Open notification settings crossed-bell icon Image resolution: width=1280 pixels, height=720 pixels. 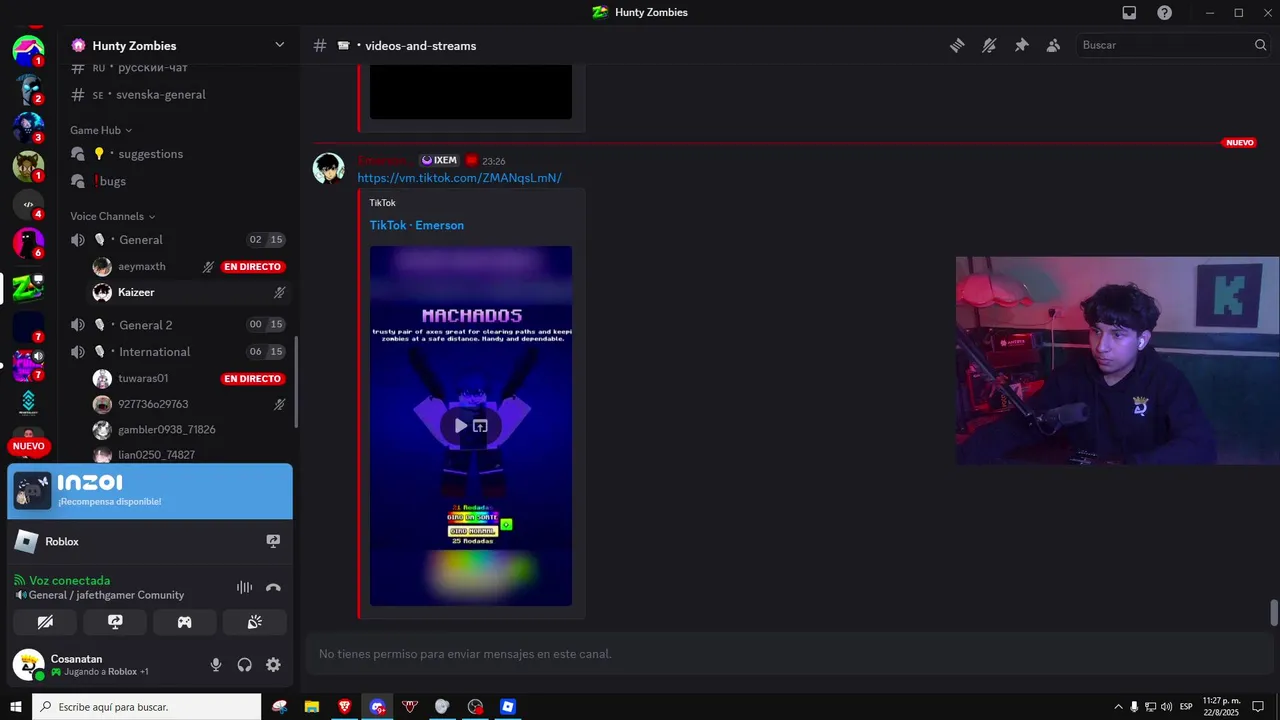pyautogui.click(x=989, y=45)
